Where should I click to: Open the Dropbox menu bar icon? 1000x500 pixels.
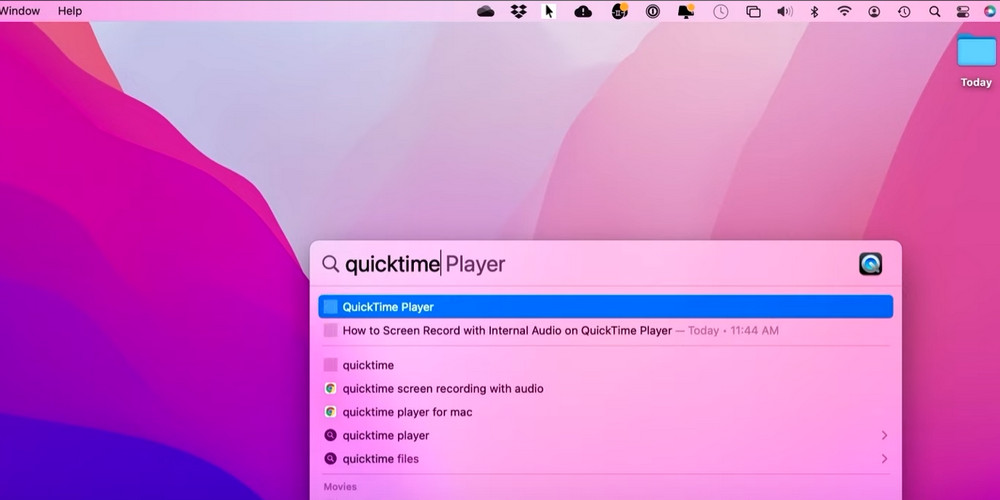click(x=518, y=11)
